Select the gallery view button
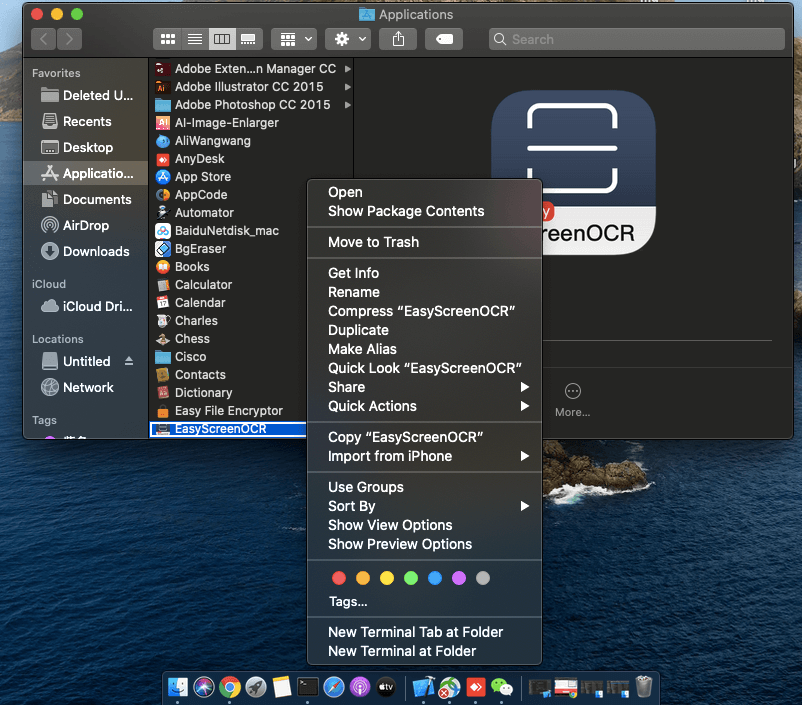This screenshot has height=705, width=802. [x=248, y=39]
